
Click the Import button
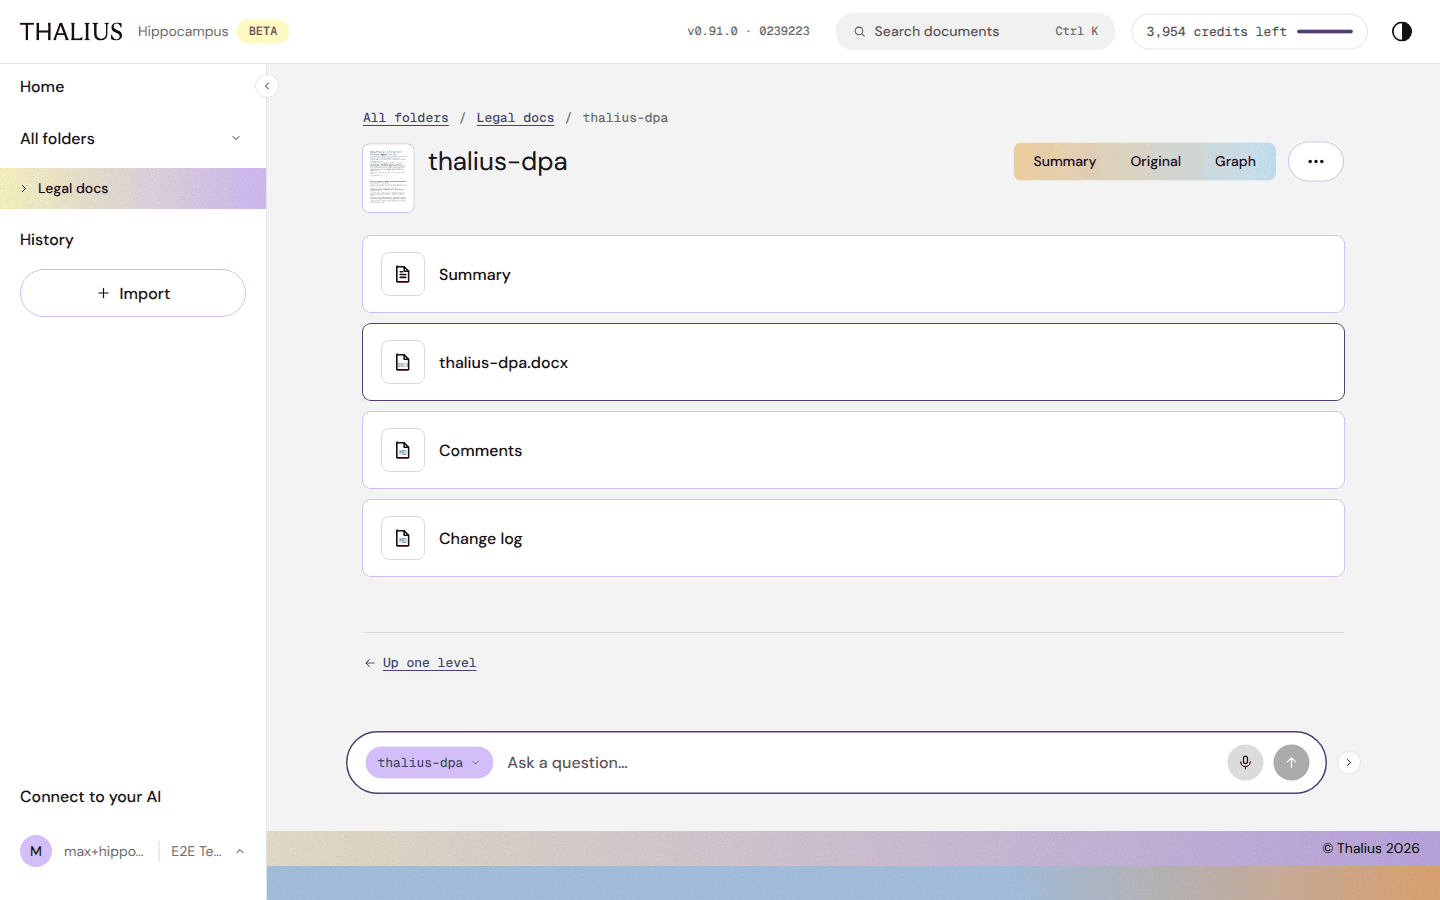(x=133, y=293)
